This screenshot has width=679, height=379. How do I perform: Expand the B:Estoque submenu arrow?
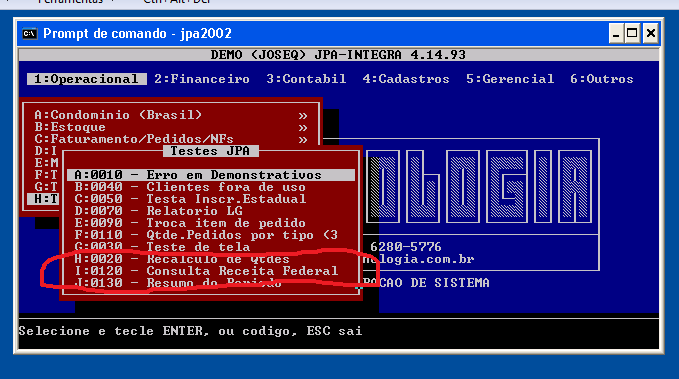[303, 128]
